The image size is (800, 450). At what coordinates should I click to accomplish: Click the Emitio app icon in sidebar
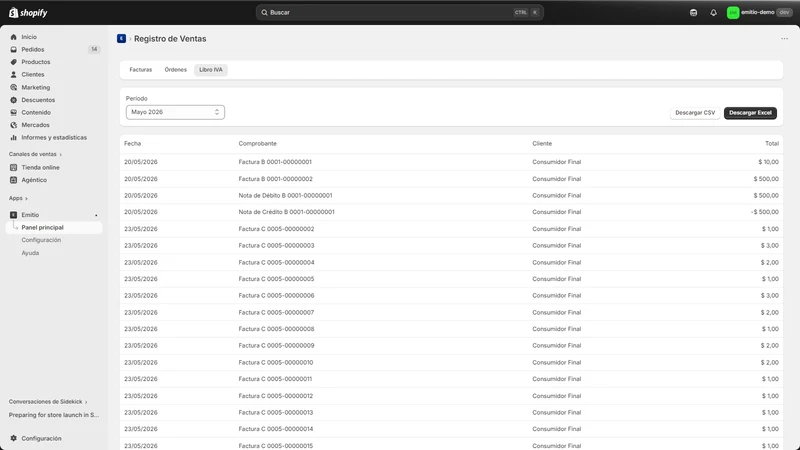pyautogui.click(x=14, y=215)
